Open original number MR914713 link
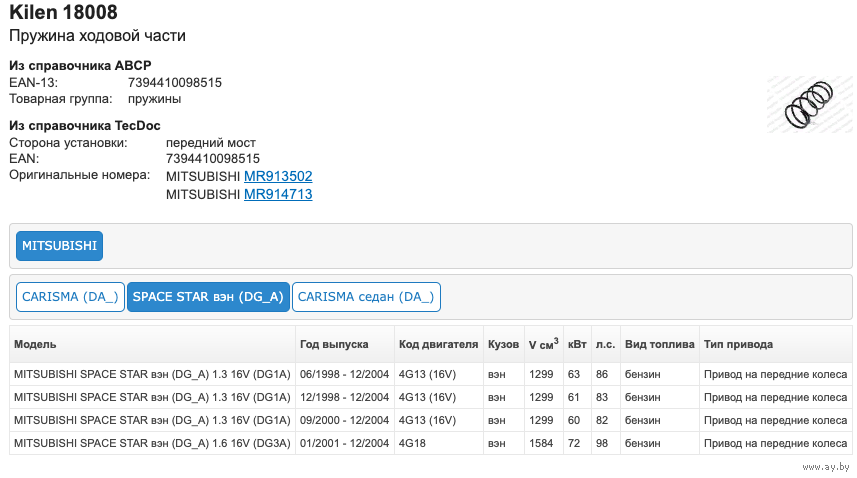Image resolution: width=857 pixels, height=478 pixels. 278,194
